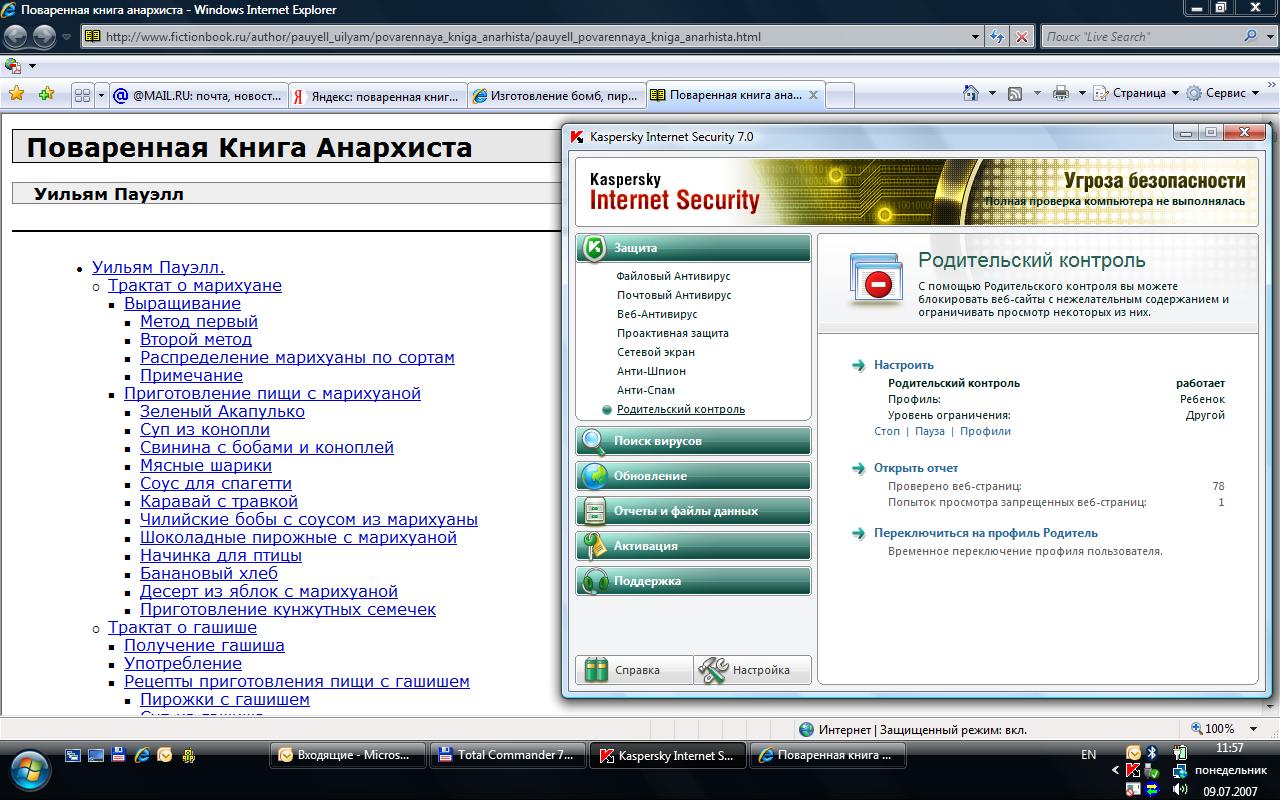Click the floppy disk quick launch icon

pos(119,755)
